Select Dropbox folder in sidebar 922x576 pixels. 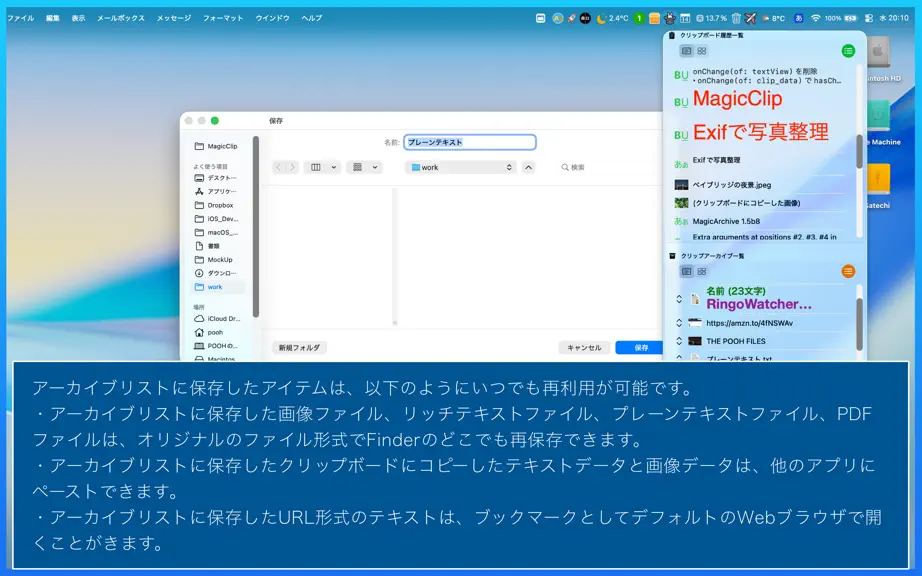pos(216,205)
